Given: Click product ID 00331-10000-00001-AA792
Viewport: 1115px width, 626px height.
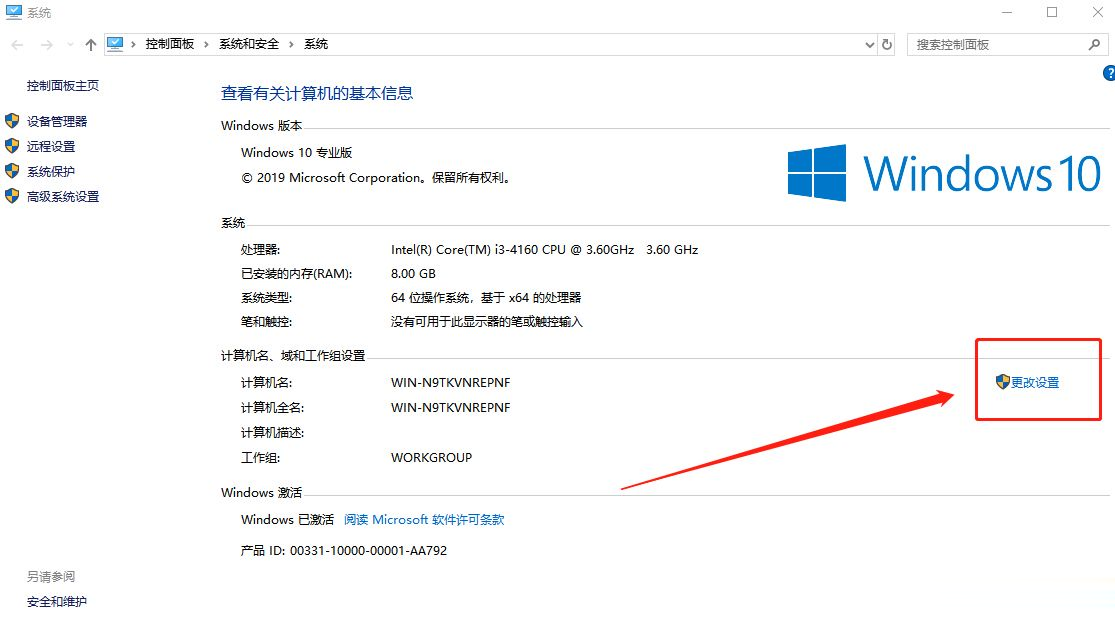Looking at the screenshot, I should 368,551.
